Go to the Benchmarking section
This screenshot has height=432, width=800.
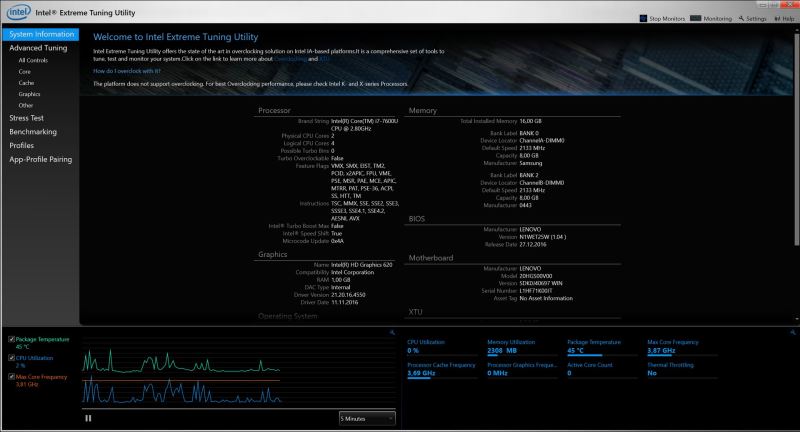(33, 131)
